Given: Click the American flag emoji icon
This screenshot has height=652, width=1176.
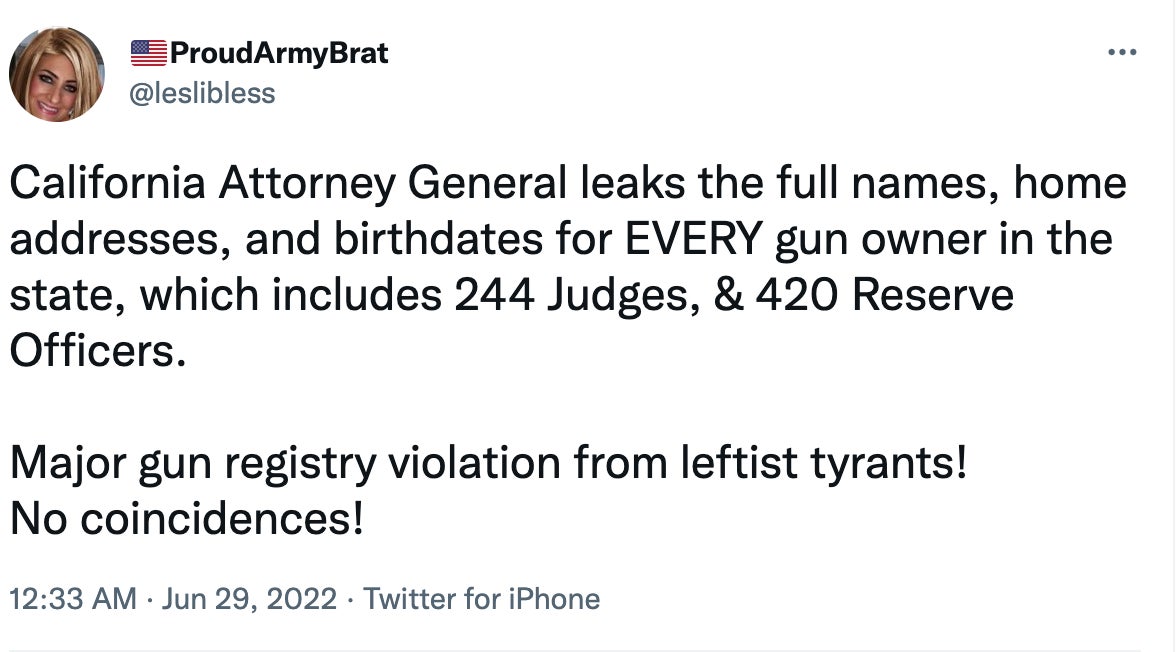Looking at the screenshot, I should (149, 53).
